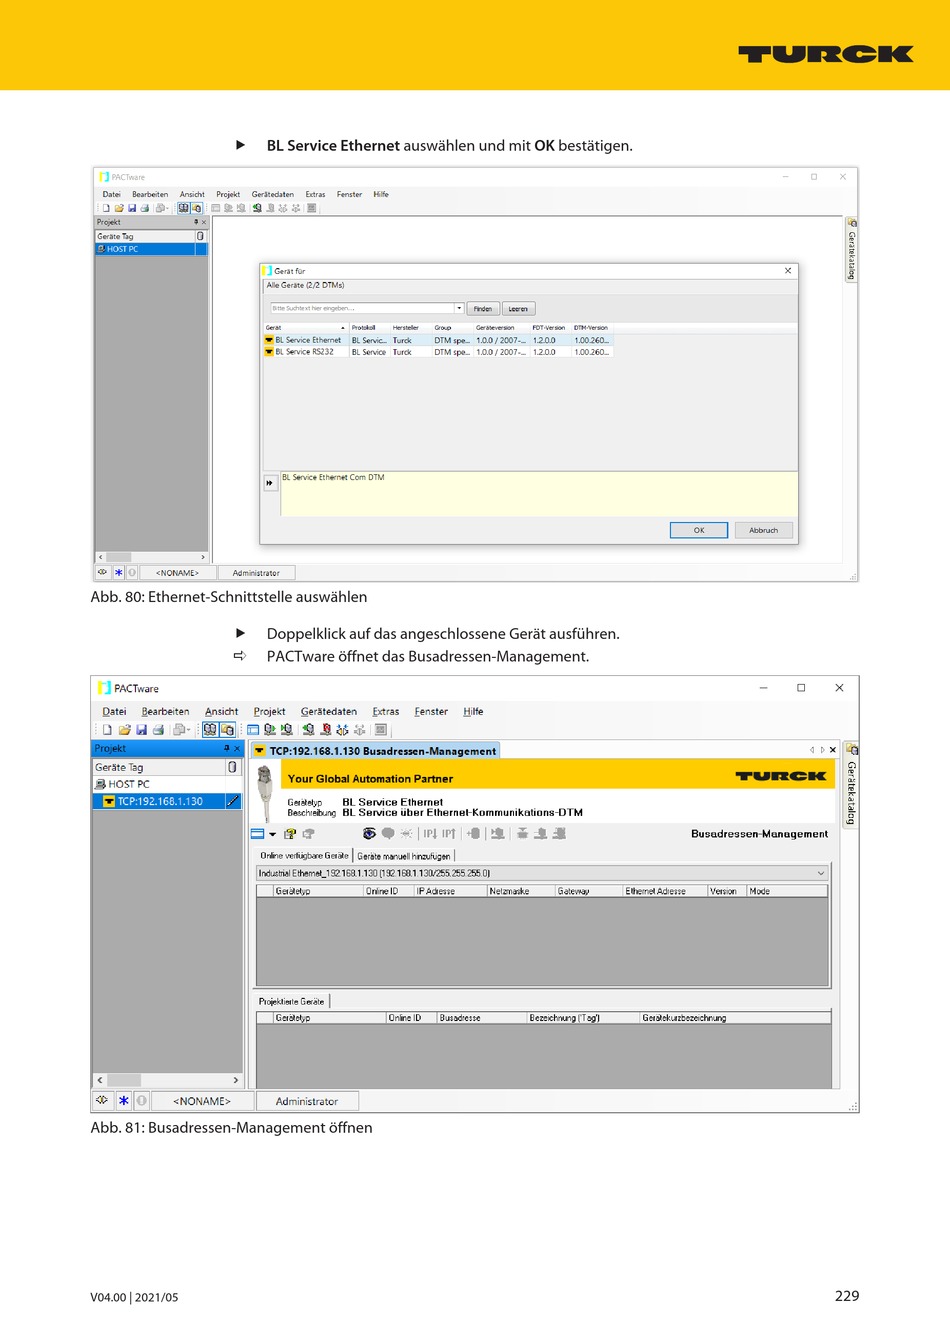Viewport: 950px width, 1343px height.
Task: Open Fenster menu in lower PACTware window
Action: pyautogui.click(x=431, y=712)
